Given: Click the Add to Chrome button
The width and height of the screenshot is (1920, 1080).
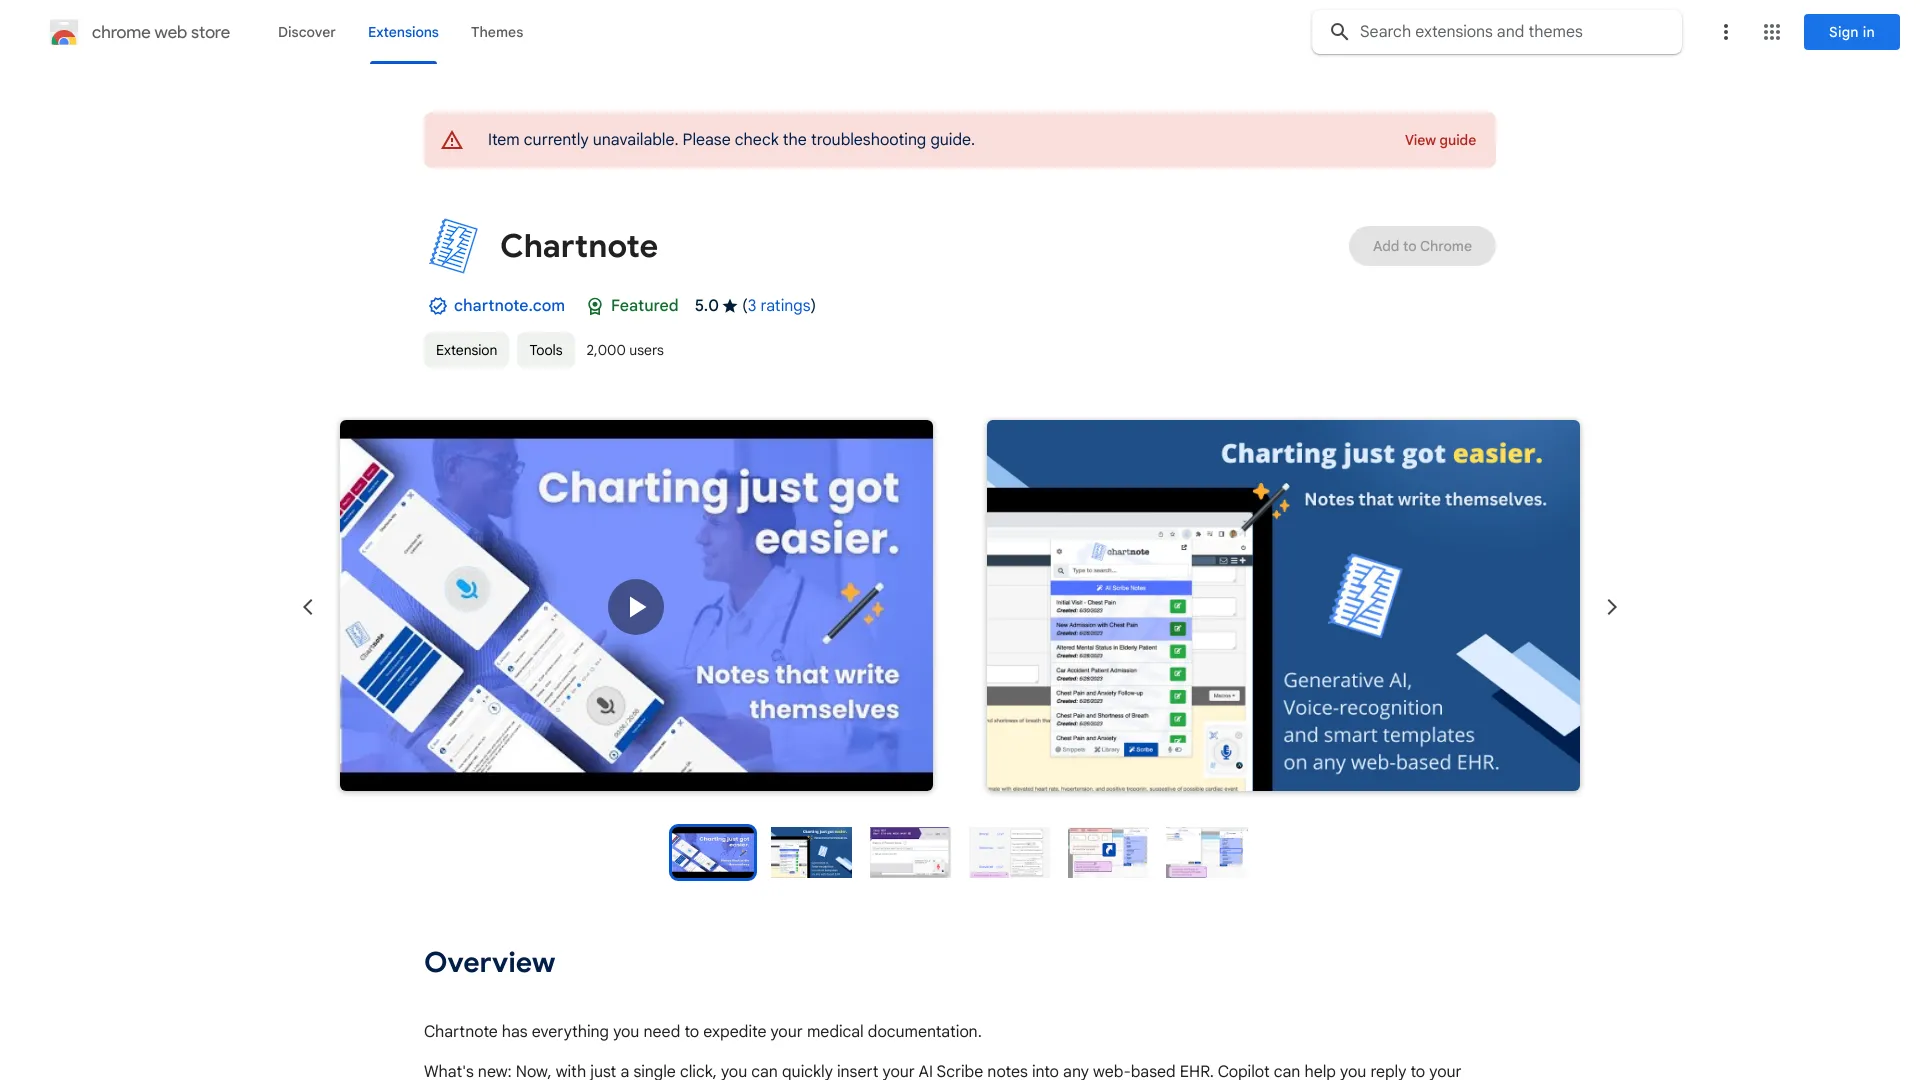Looking at the screenshot, I should [1422, 245].
